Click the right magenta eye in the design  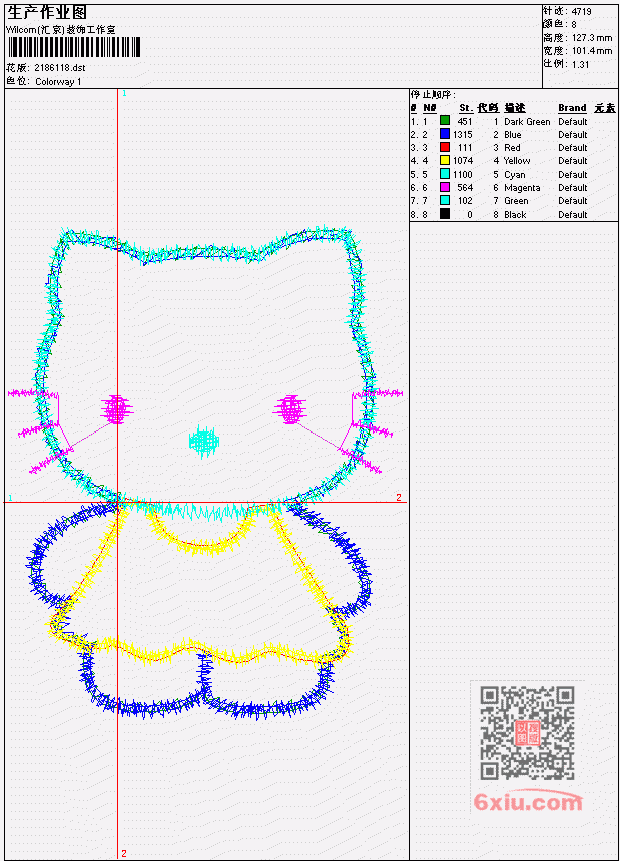289,409
